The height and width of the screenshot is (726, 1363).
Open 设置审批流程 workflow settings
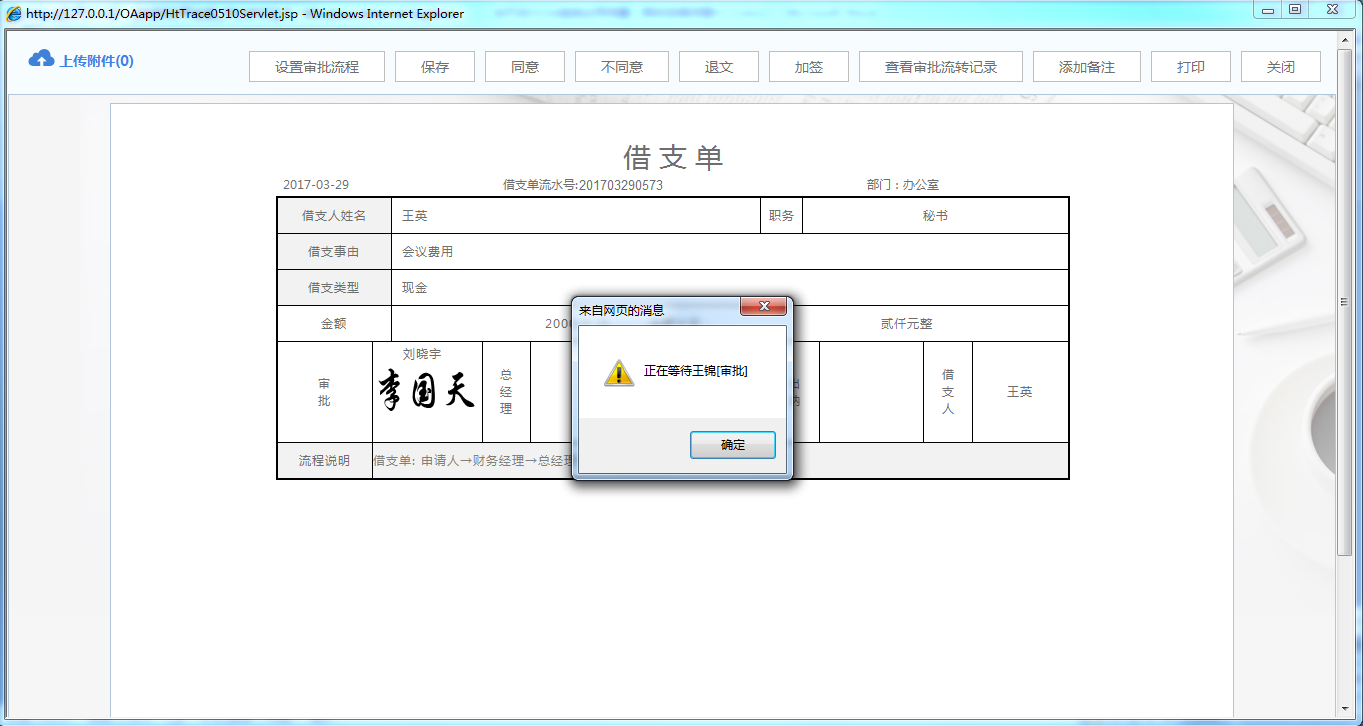pyautogui.click(x=316, y=66)
